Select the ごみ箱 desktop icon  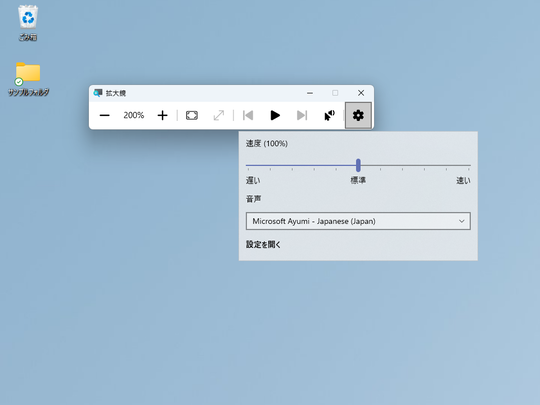pyautogui.click(x=28, y=23)
